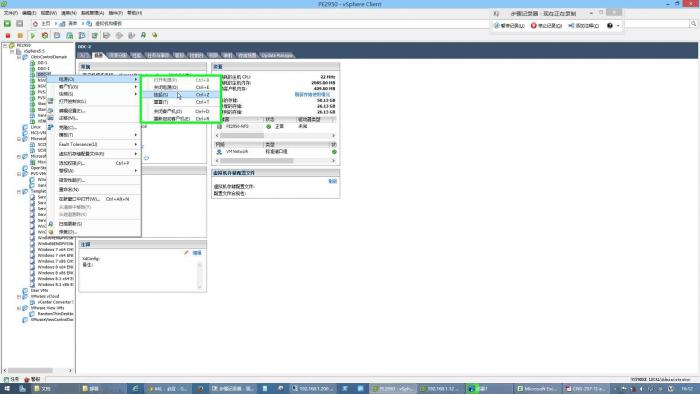The image size is (700, 394).
Task: Click the yellow Suspend toolbar icon
Action: pos(20,35)
